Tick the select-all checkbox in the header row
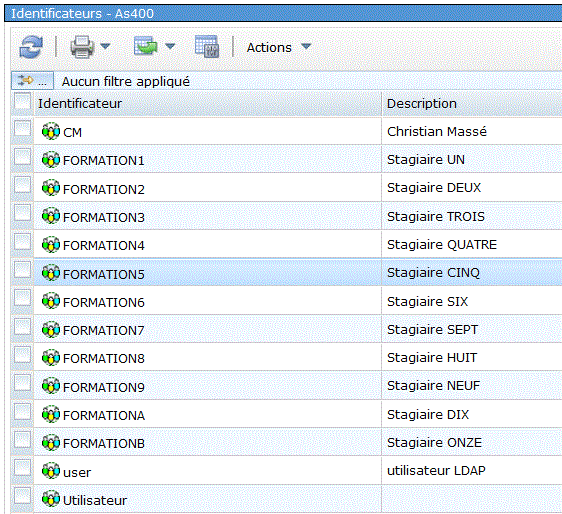562x514 pixels. pos(22,101)
